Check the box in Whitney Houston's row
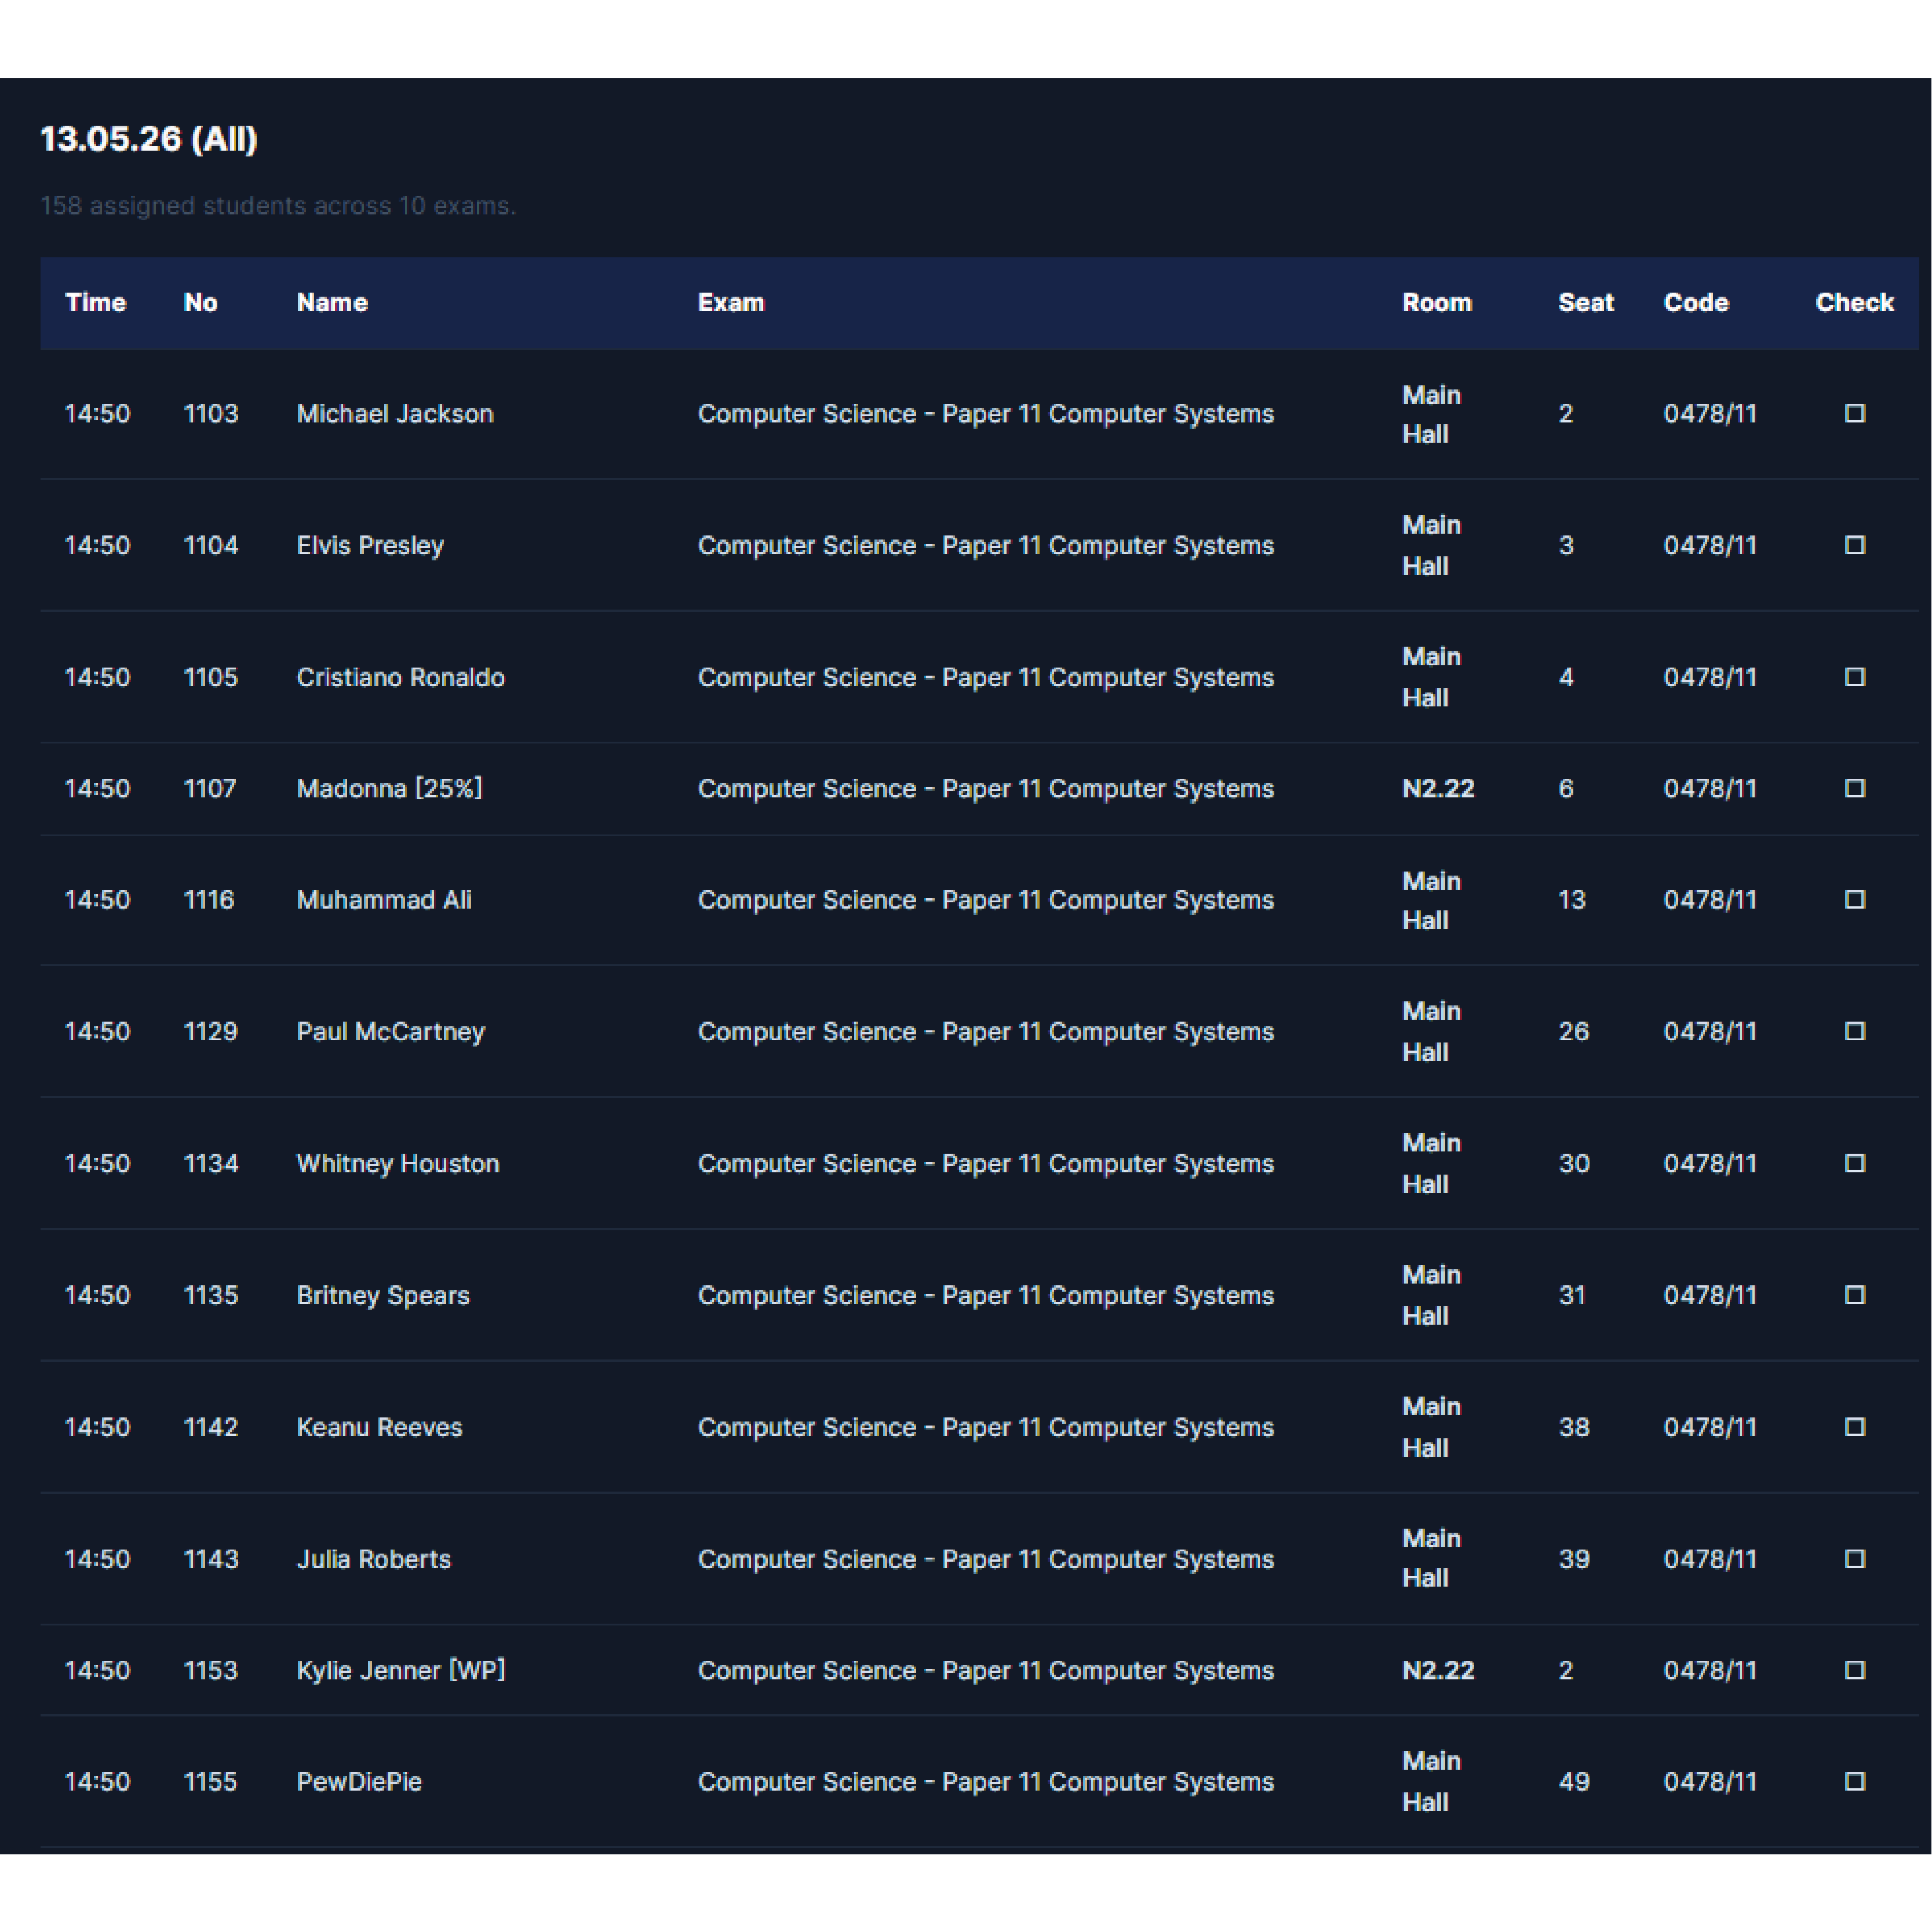 point(1854,1163)
